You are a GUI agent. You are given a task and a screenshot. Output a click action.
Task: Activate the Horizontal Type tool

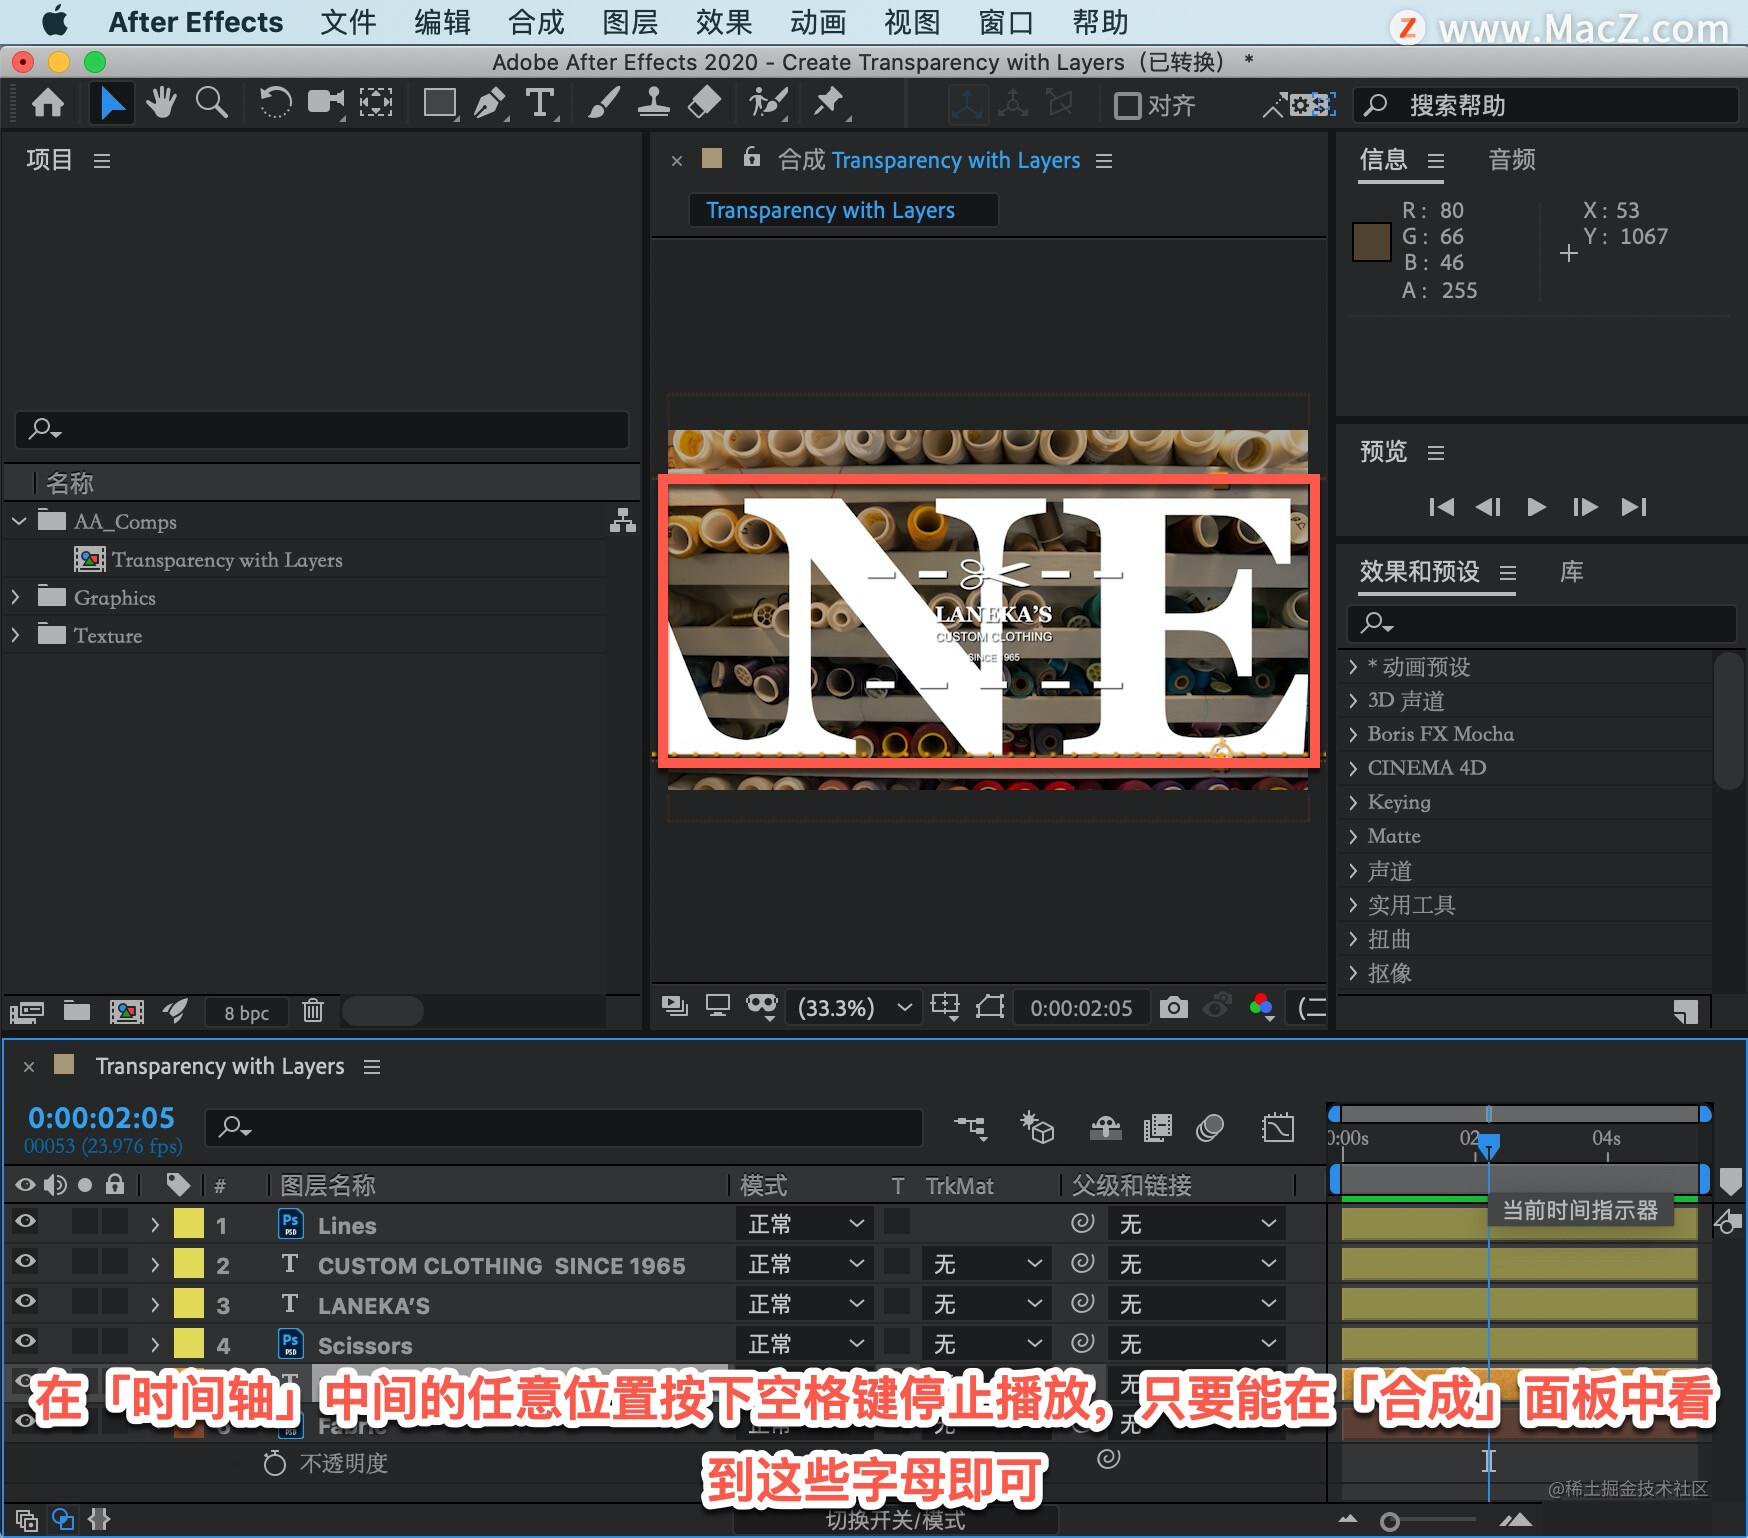[541, 103]
